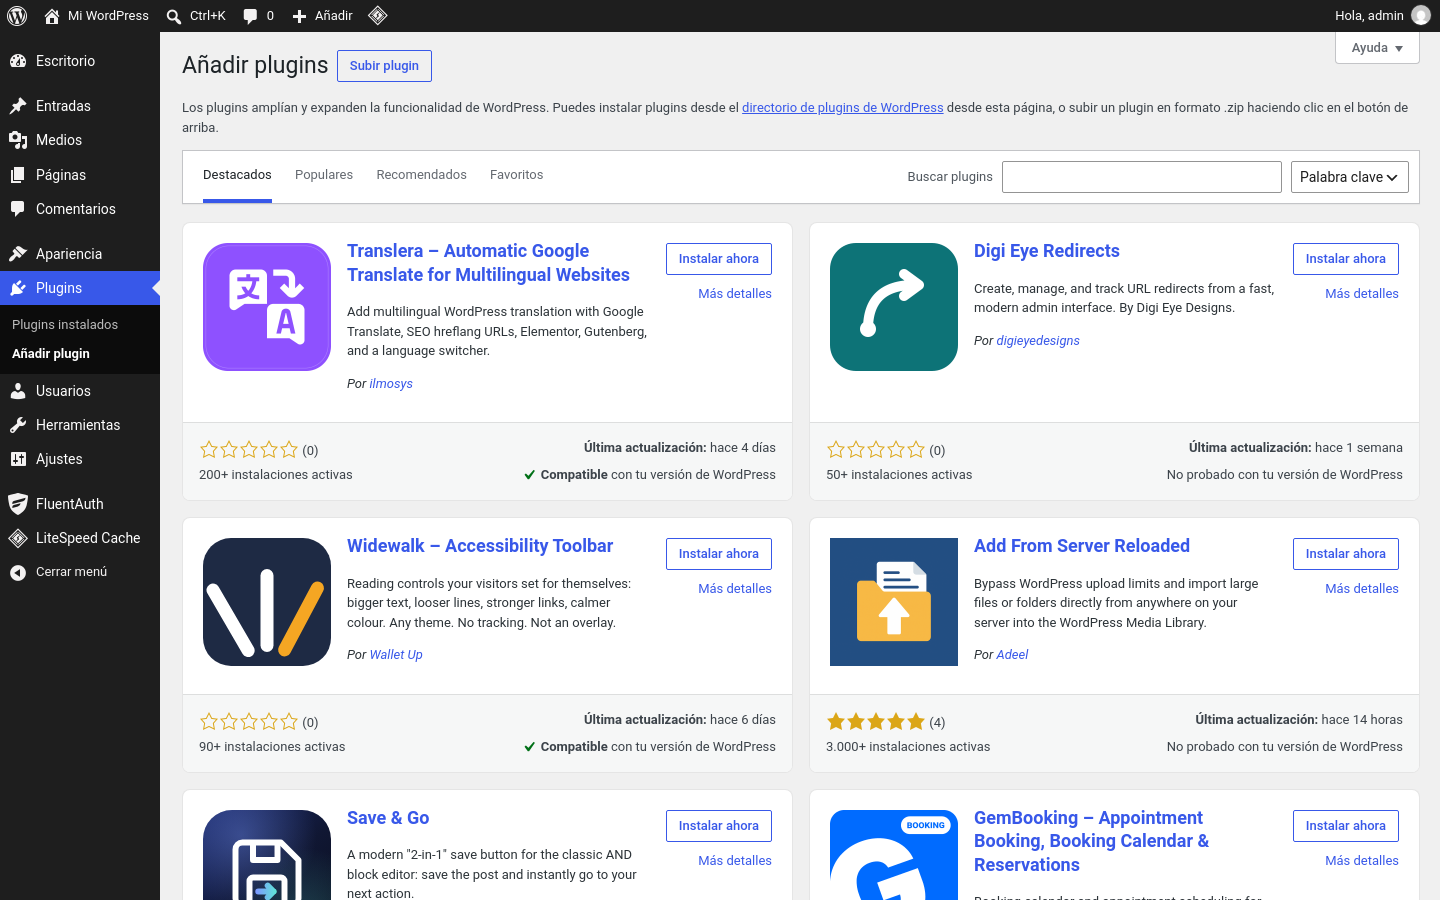
Task: Open the Añadir new content menu
Action: pos(322,16)
